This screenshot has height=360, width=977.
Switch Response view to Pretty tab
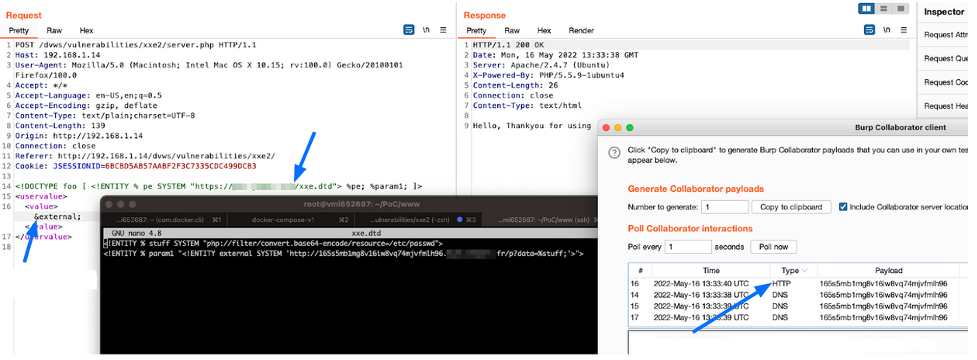[476, 31]
